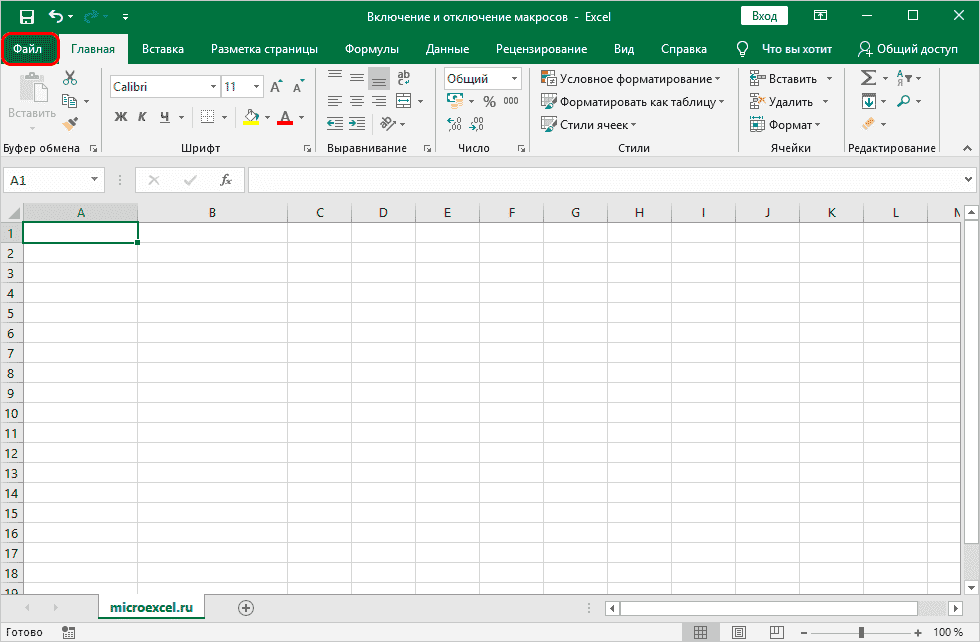Click the Find and Select magnifier icon
Image resolution: width=980 pixels, height=642 pixels.
[x=904, y=101]
